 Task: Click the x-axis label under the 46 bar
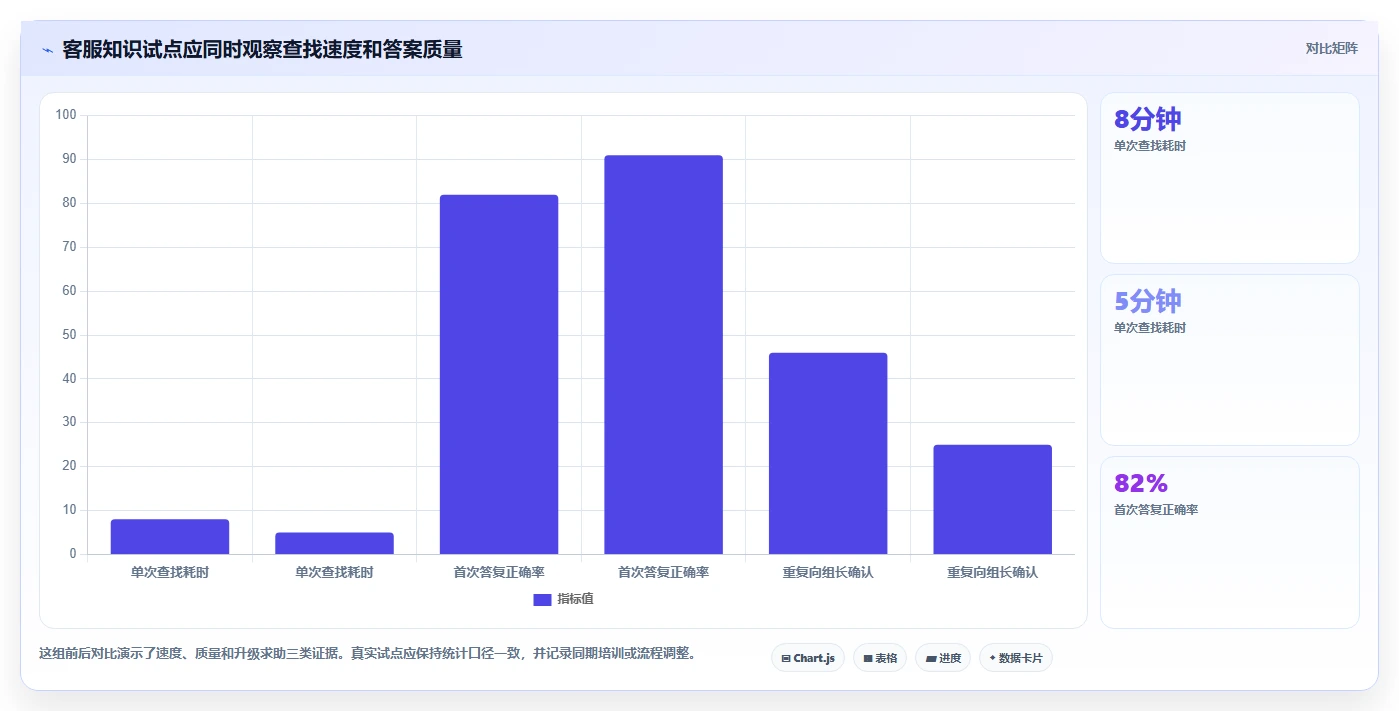(x=828, y=573)
